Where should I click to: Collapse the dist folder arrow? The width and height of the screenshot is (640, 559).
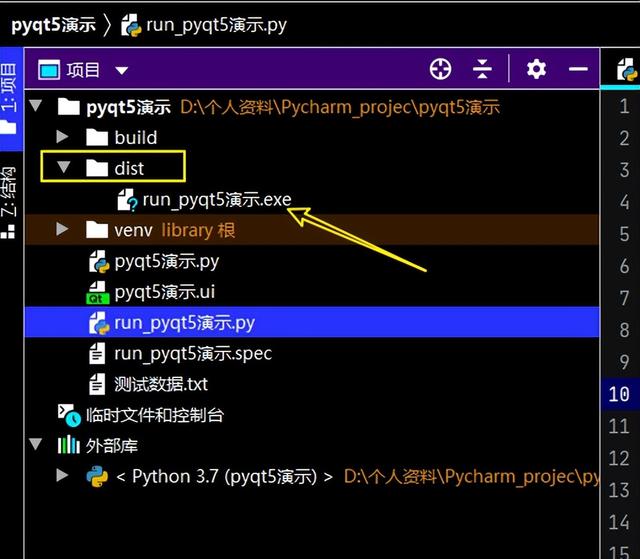pos(63,166)
